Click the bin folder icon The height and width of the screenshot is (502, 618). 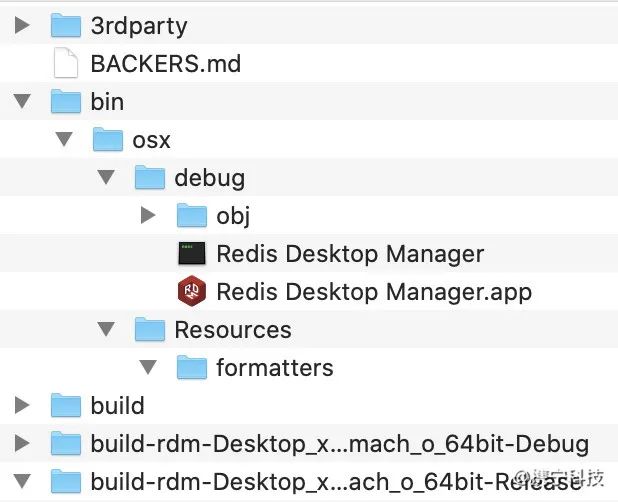coord(66,101)
